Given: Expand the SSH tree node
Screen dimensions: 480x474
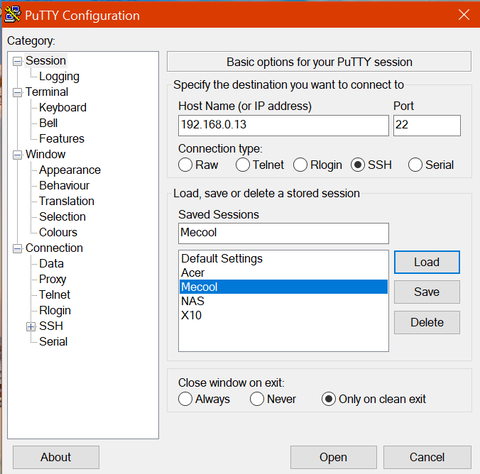Looking at the screenshot, I should pos(31,327).
